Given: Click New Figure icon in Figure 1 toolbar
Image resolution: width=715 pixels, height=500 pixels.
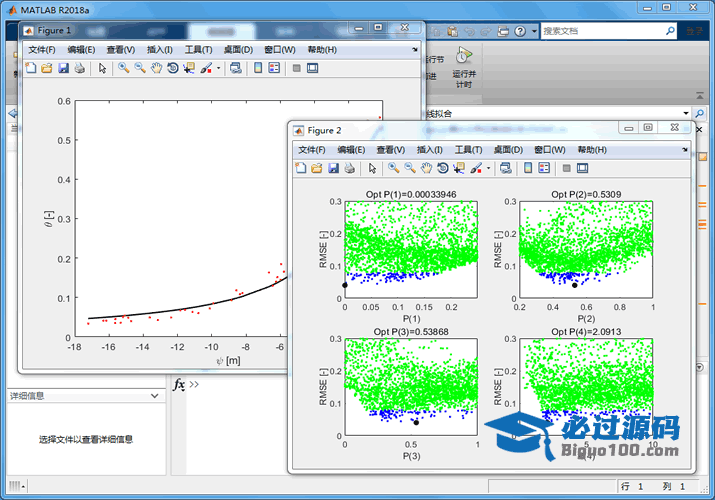Looking at the screenshot, I should (31, 68).
